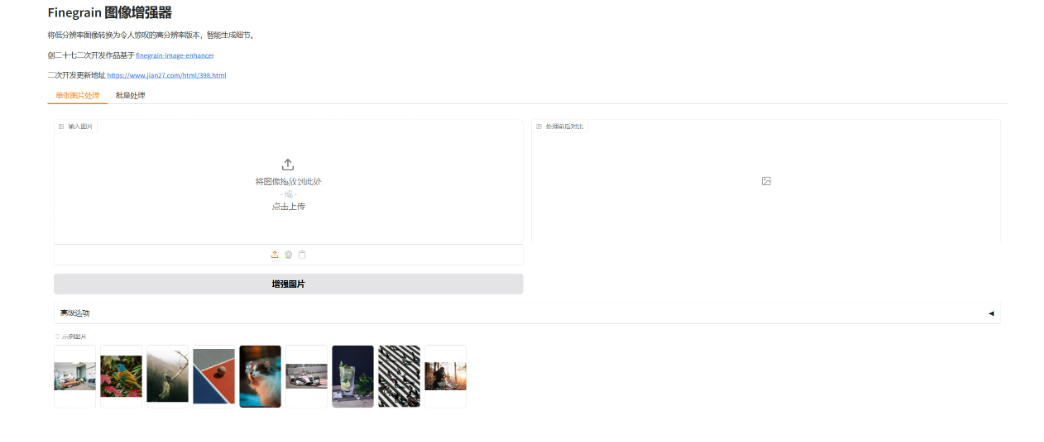The height and width of the screenshot is (442, 1044).
Task: Choose the kitten example image
Action: [260, 376]
